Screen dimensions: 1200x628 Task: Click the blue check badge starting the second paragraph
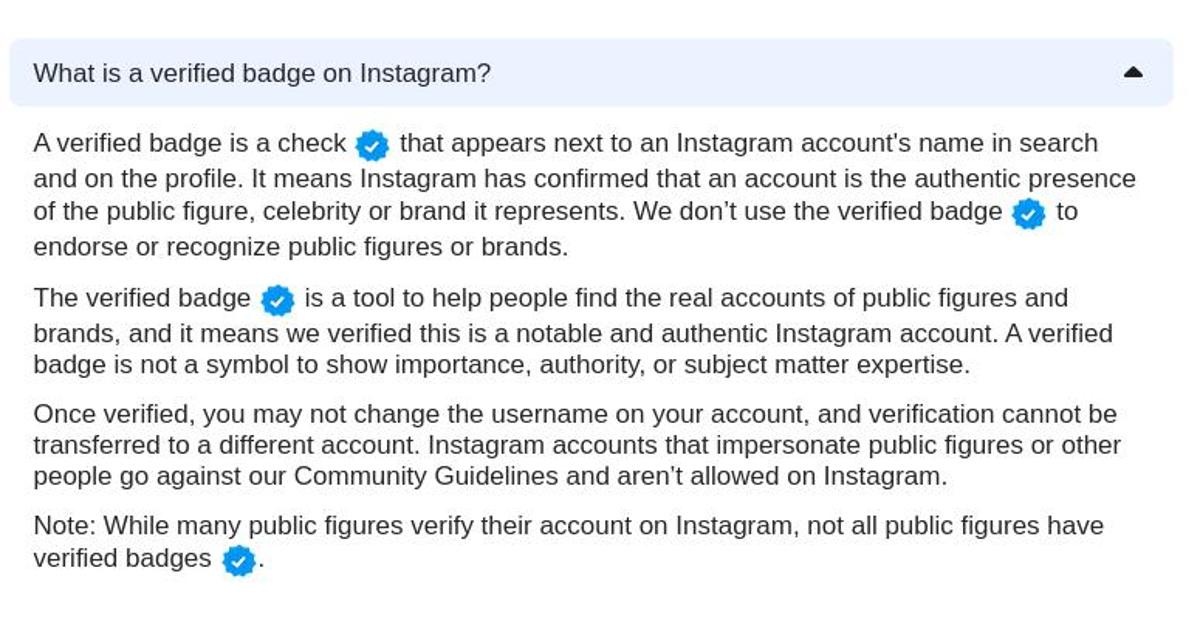pyautogui.click(x=276, y=298)
